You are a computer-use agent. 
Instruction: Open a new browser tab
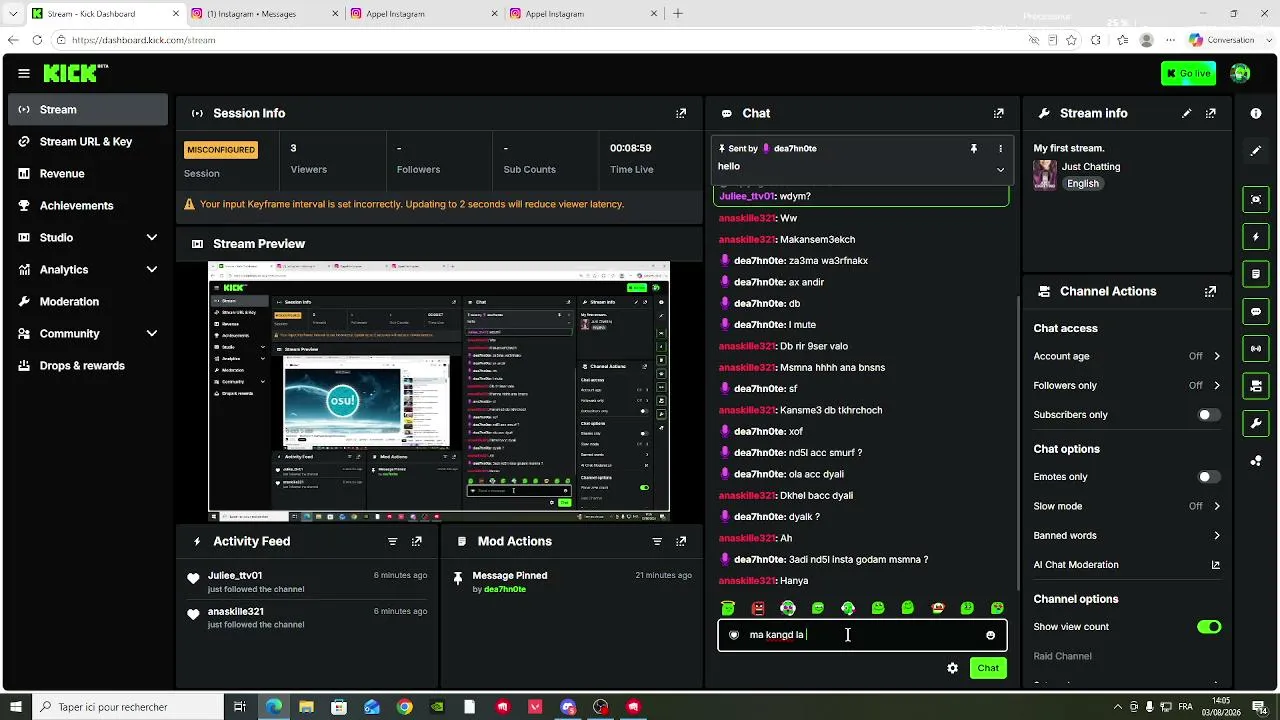point(678,14)
